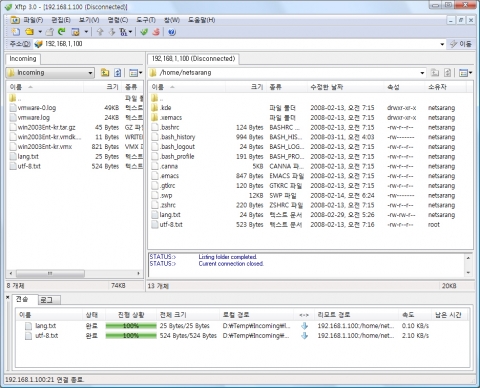Expand the local Incoming folder combo box
The image size is (480, 388).
coord(90,73)
